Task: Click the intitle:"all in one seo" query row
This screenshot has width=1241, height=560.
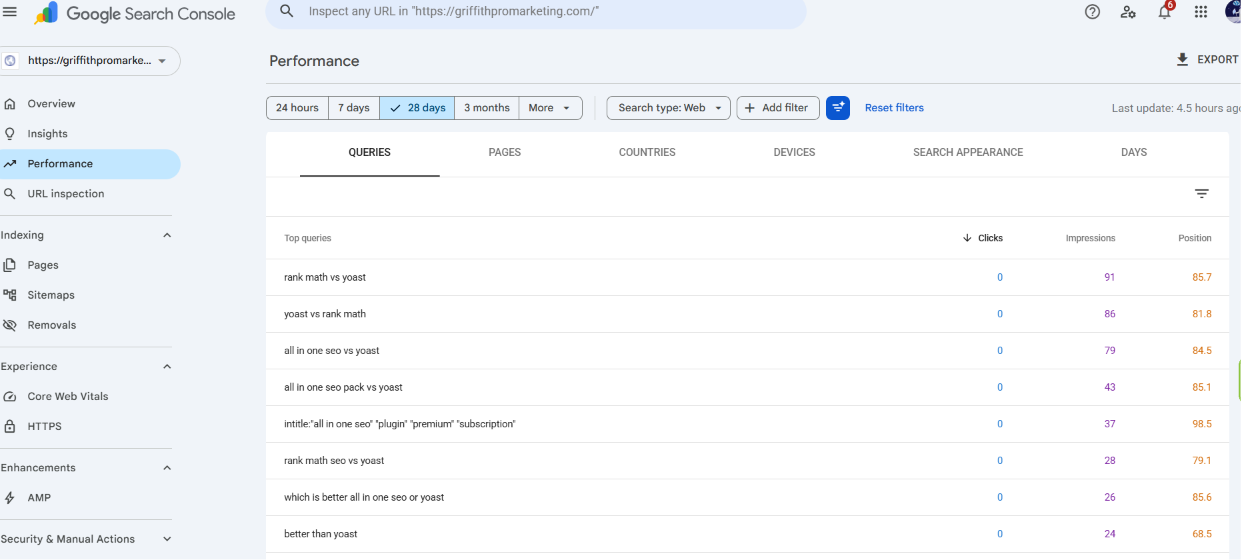Action: (x=747, y=424)
